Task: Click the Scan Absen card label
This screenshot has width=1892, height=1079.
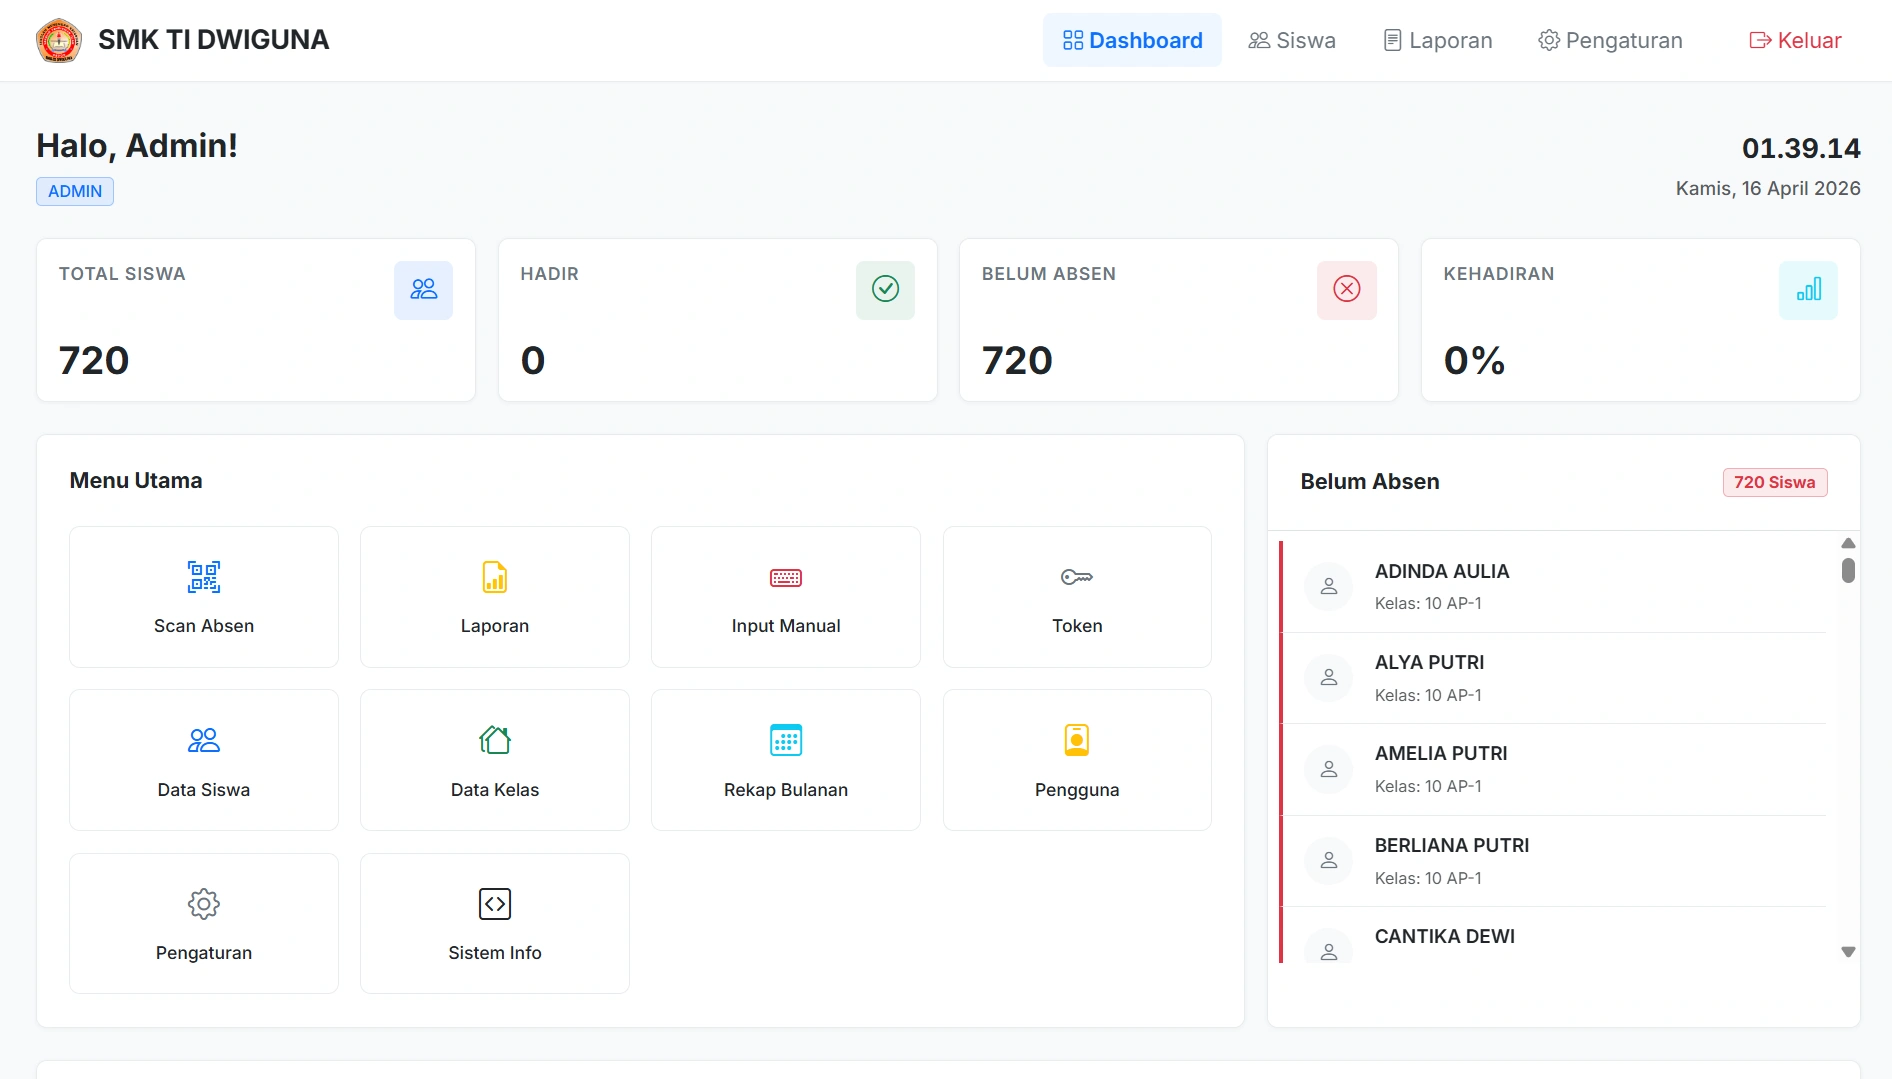Action: click(204, 626)
